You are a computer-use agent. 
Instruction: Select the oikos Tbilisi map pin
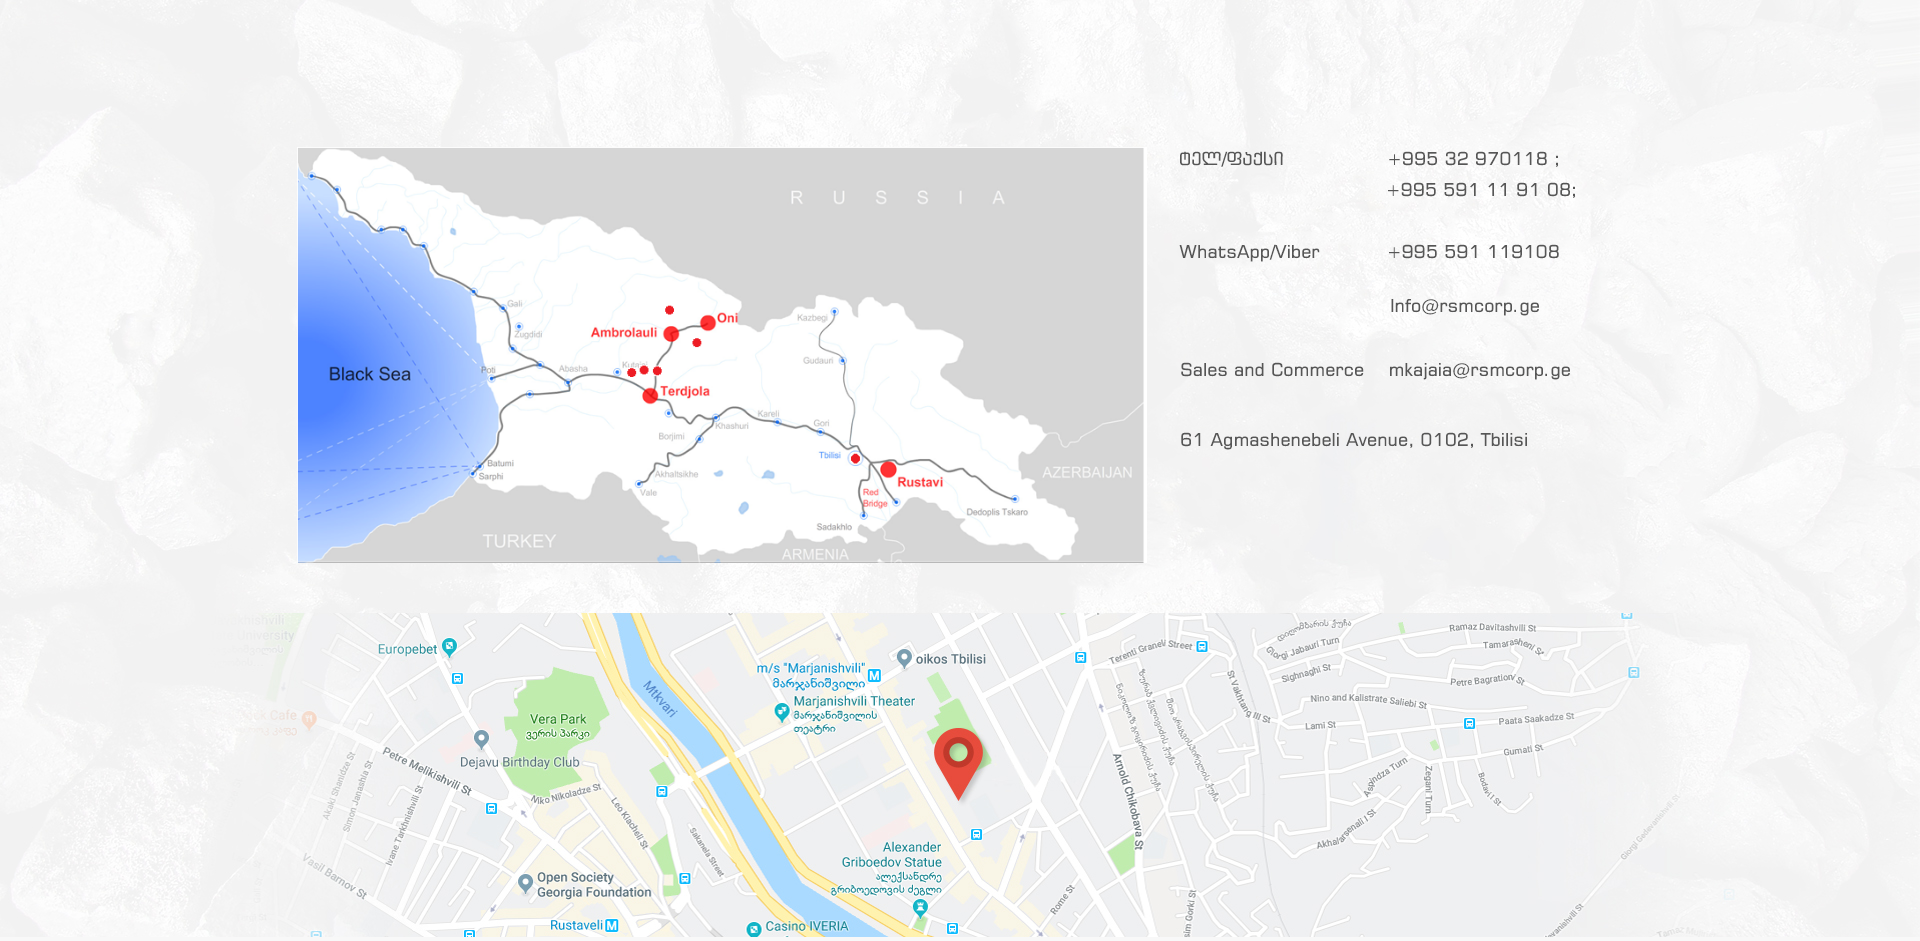(904, 658)
